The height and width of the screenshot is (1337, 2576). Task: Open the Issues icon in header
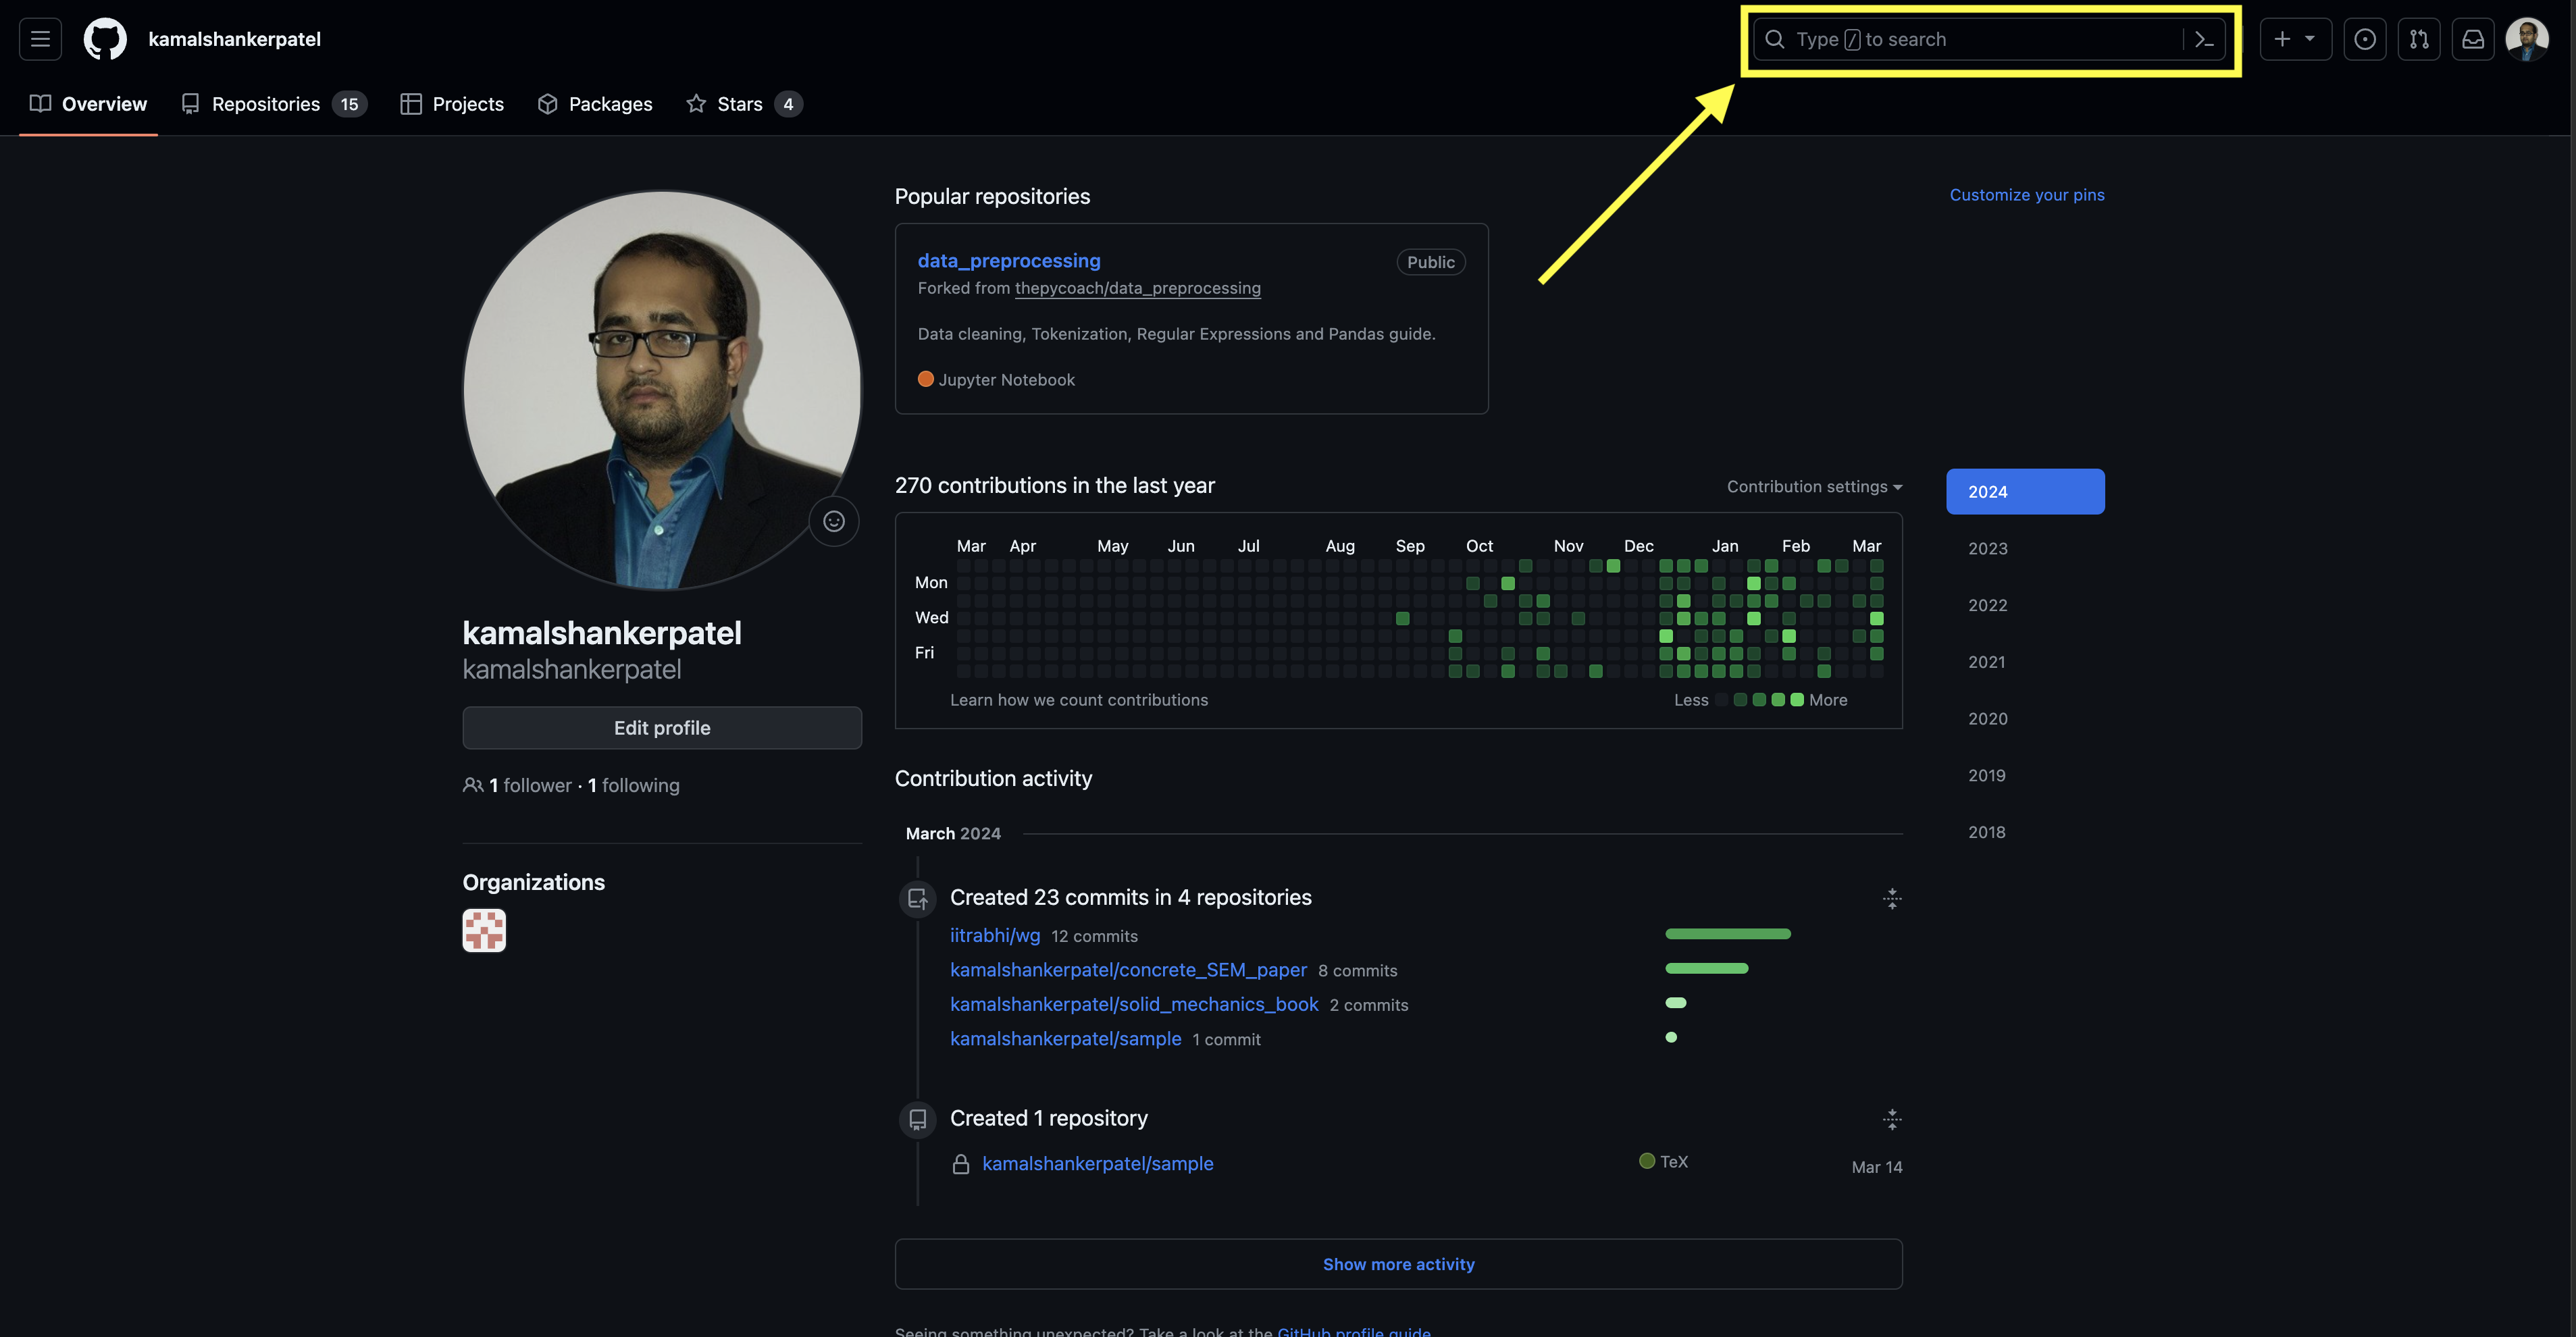[2365, 39]
